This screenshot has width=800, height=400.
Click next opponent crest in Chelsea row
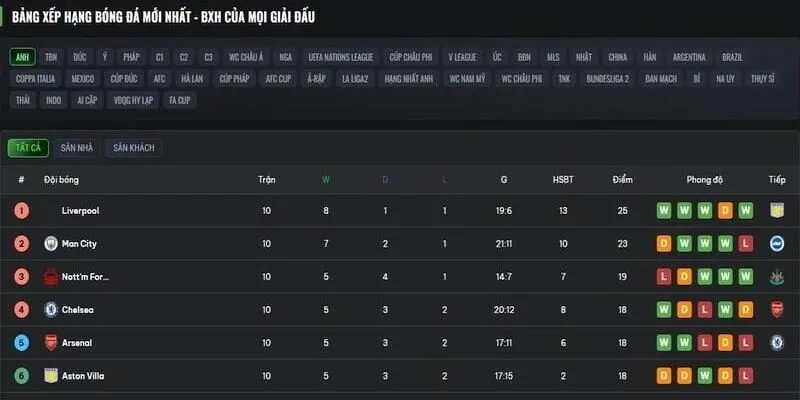point(777,309)
